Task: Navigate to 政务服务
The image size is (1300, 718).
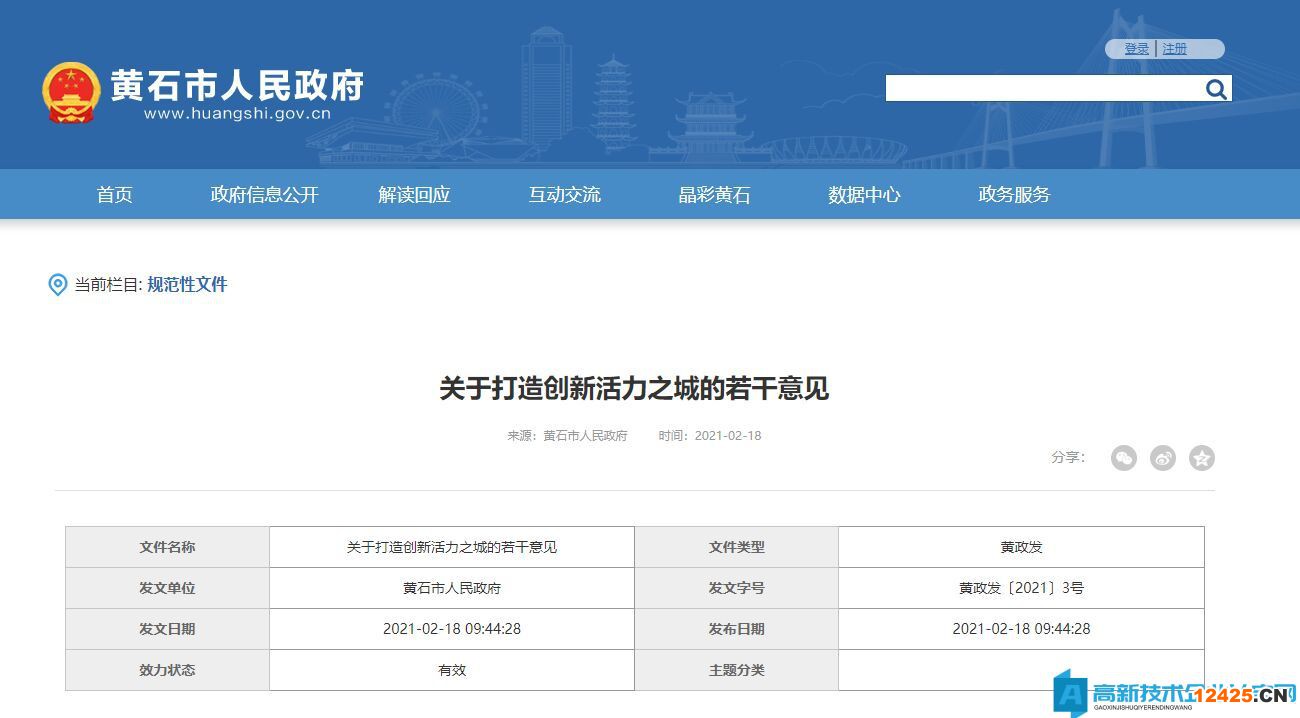Action: pos(1013,194)
